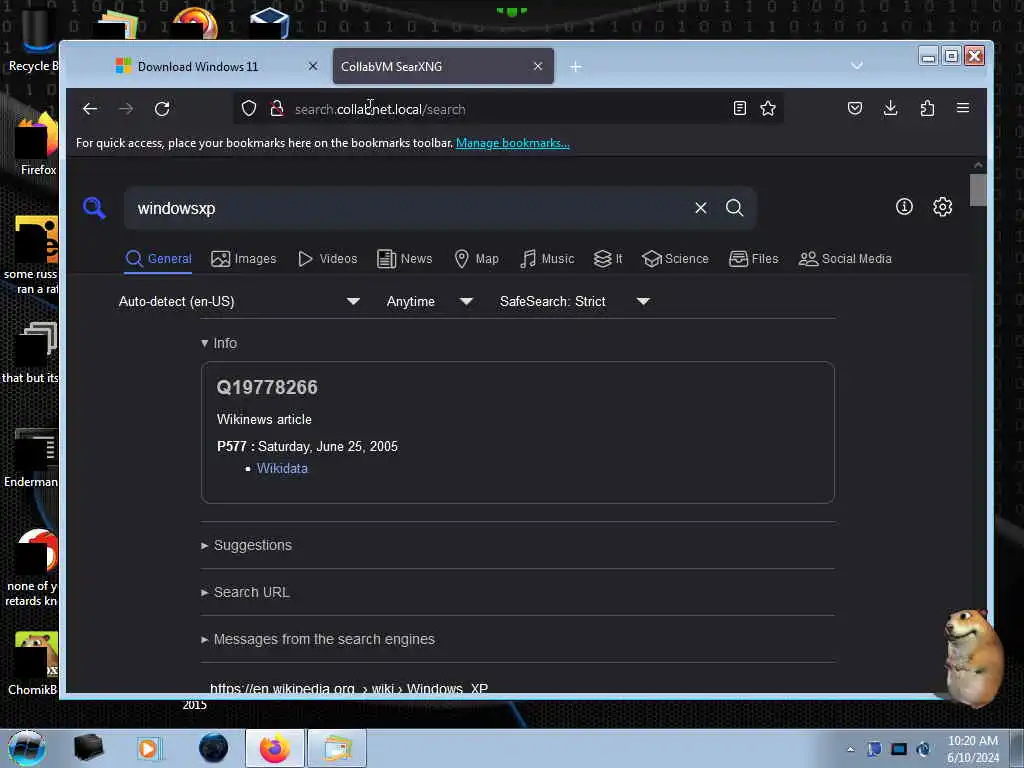Open the Firefox taskbar button
The width and height of the screenshot is (1024, 768).
(x=275, y=748)
